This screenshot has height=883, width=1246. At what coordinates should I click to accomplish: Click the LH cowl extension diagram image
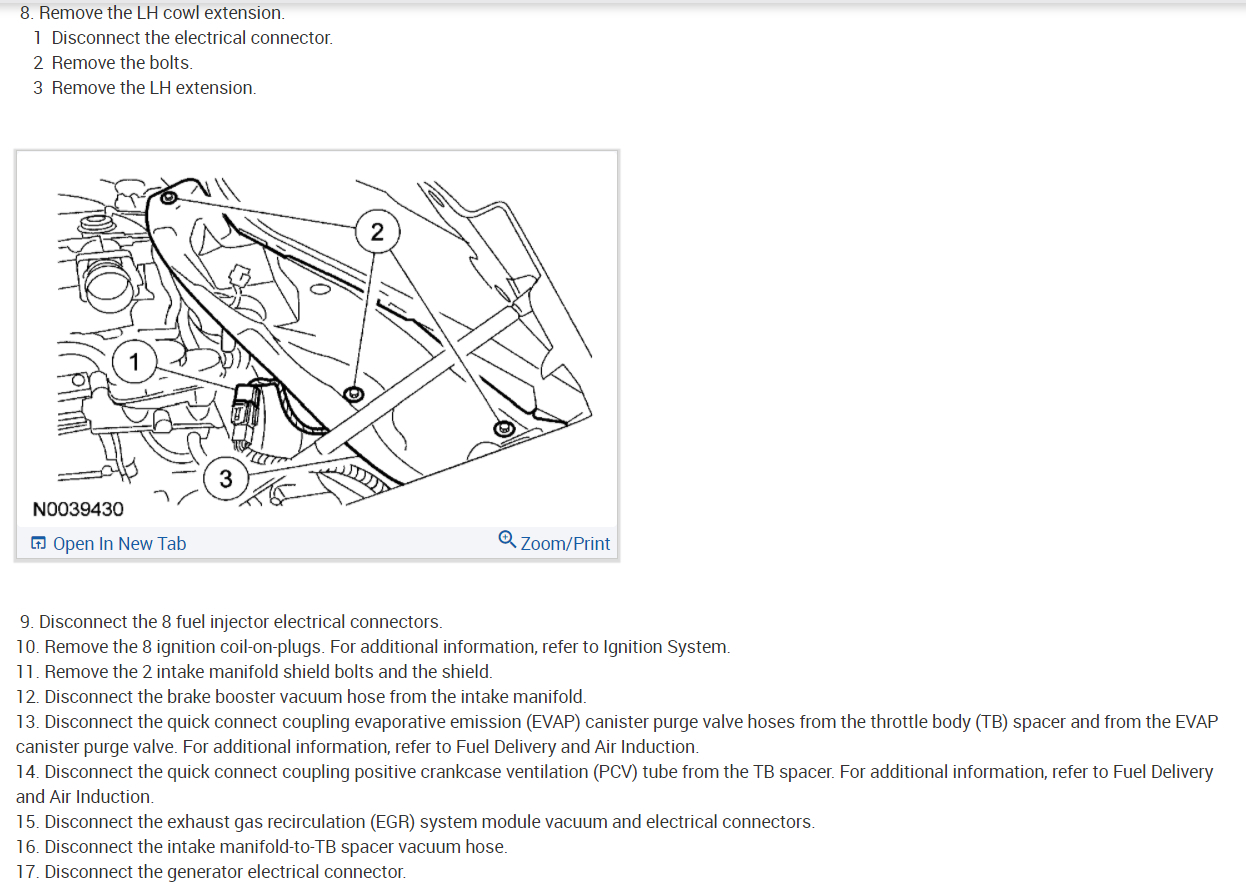317,340
